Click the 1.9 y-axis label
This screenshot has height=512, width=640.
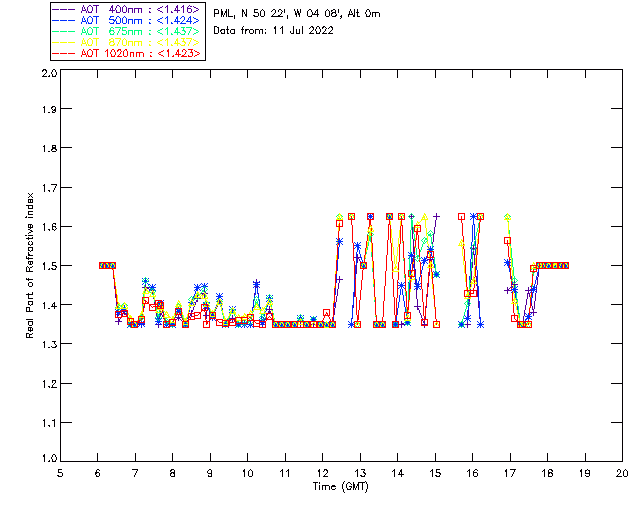pyautogui.click(x=49, y=109)
